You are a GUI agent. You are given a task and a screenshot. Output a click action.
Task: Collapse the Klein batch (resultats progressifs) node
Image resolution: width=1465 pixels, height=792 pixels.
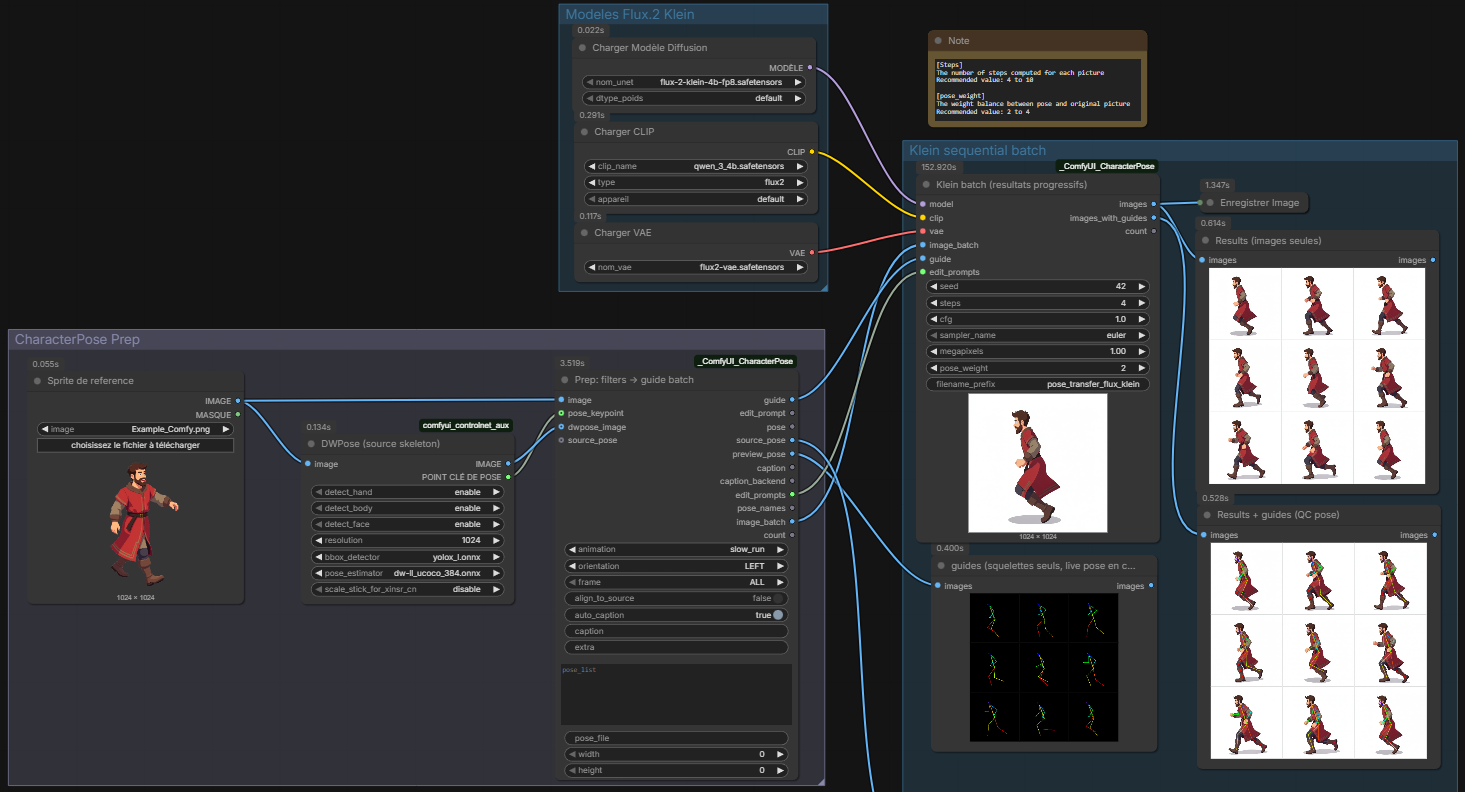pos(925,185)
